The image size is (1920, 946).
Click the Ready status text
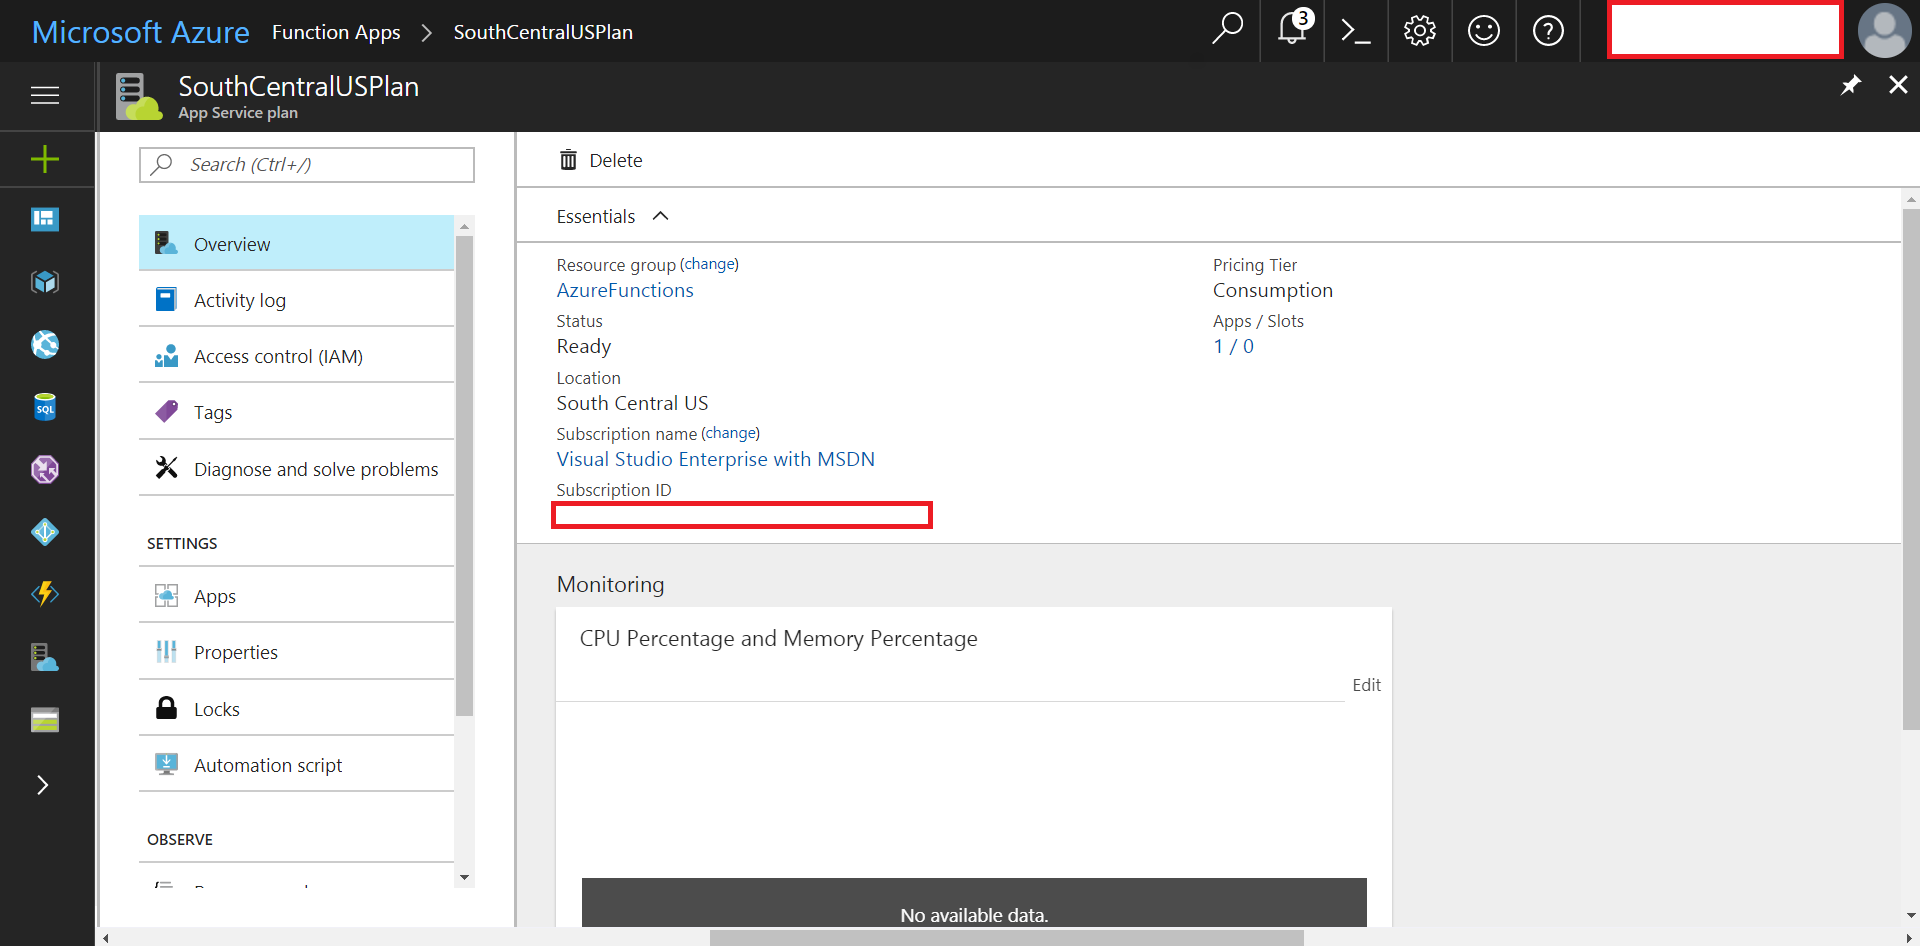pyautogui.click(x=584, y=346)
